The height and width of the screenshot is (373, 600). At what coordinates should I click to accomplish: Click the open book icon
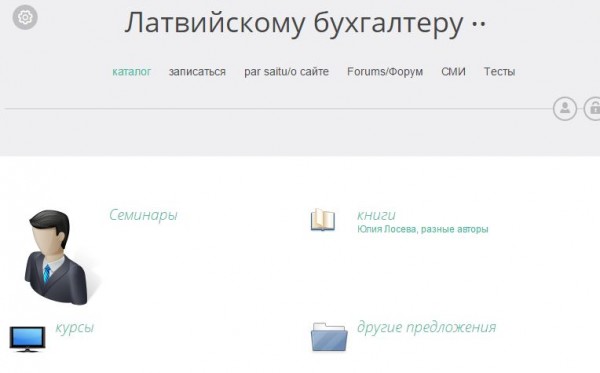323,220
